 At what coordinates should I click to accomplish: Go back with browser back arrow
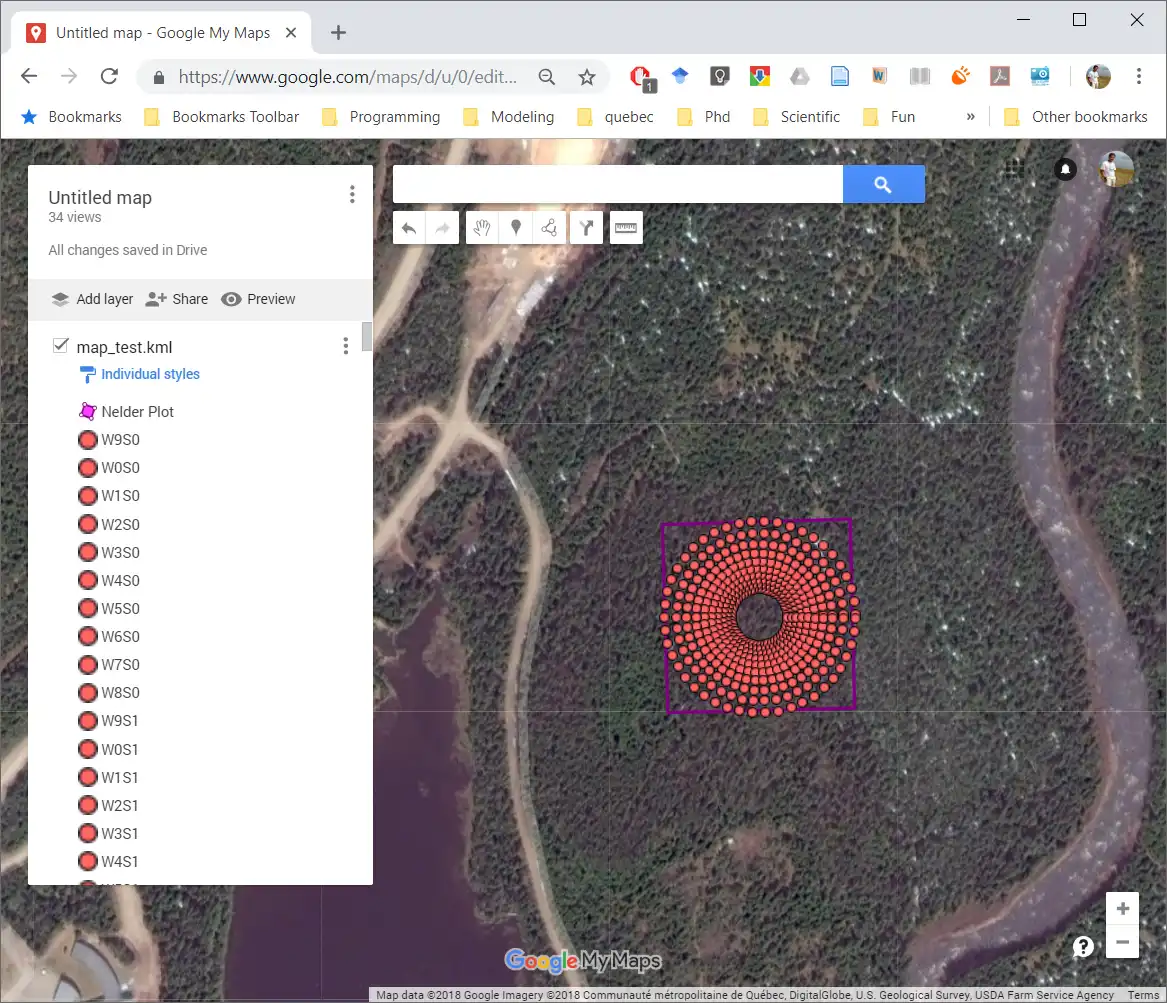[x=29, y=76]
